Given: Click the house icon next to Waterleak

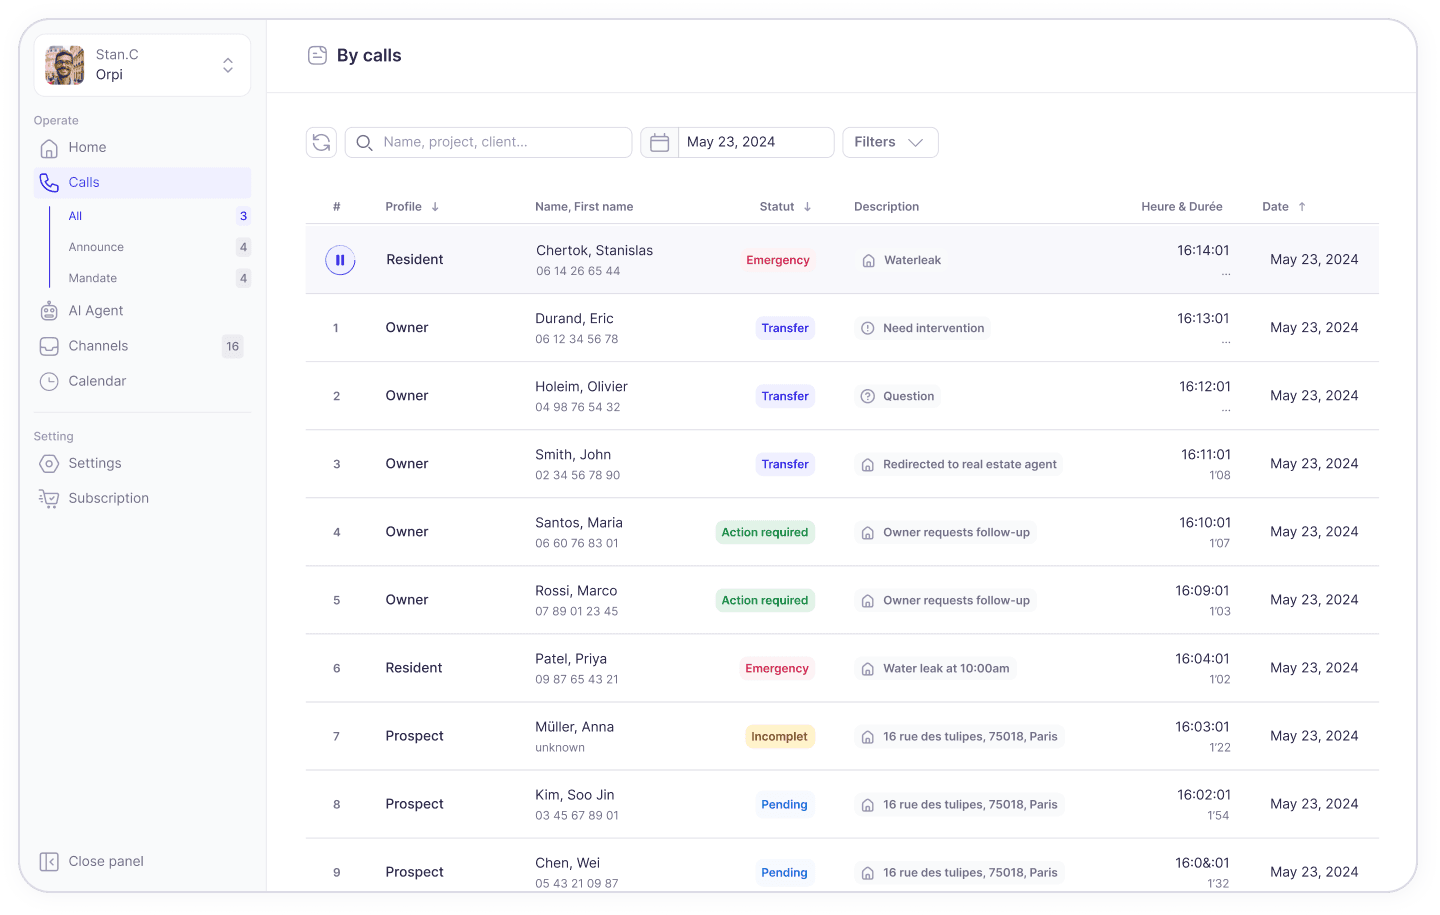Looking at the screenshot, I should click(x=868, y=260).
